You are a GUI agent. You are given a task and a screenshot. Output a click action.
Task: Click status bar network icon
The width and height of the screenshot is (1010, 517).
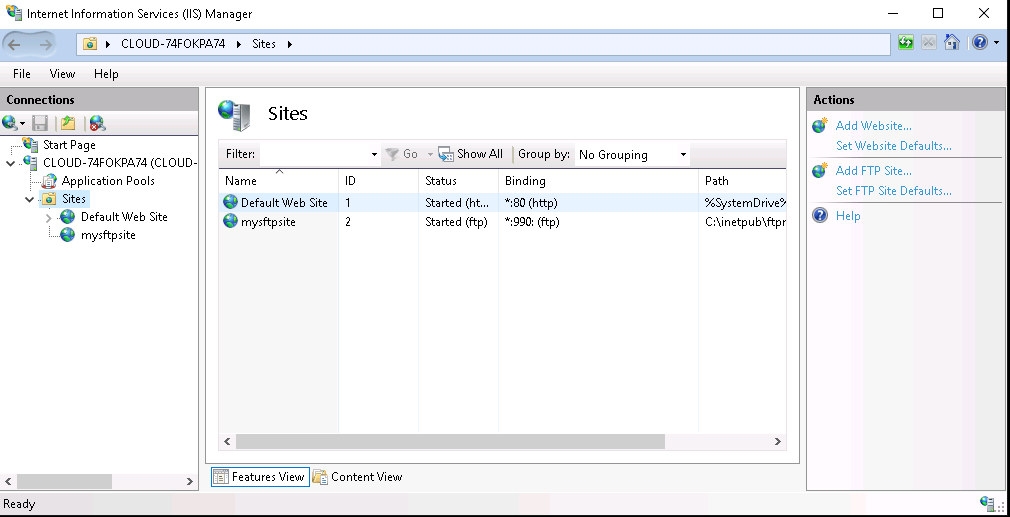click(x=987, y=503)
